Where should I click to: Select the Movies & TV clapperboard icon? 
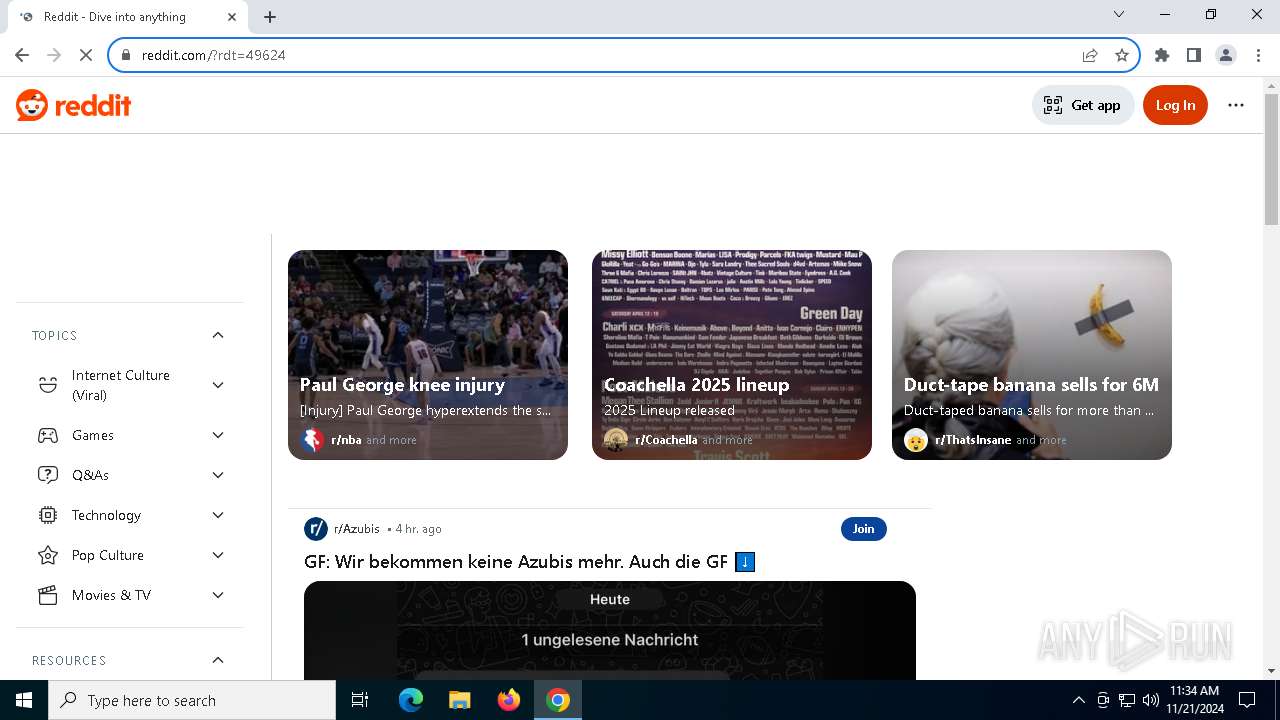pyautogui.click(x=48, y=595)
